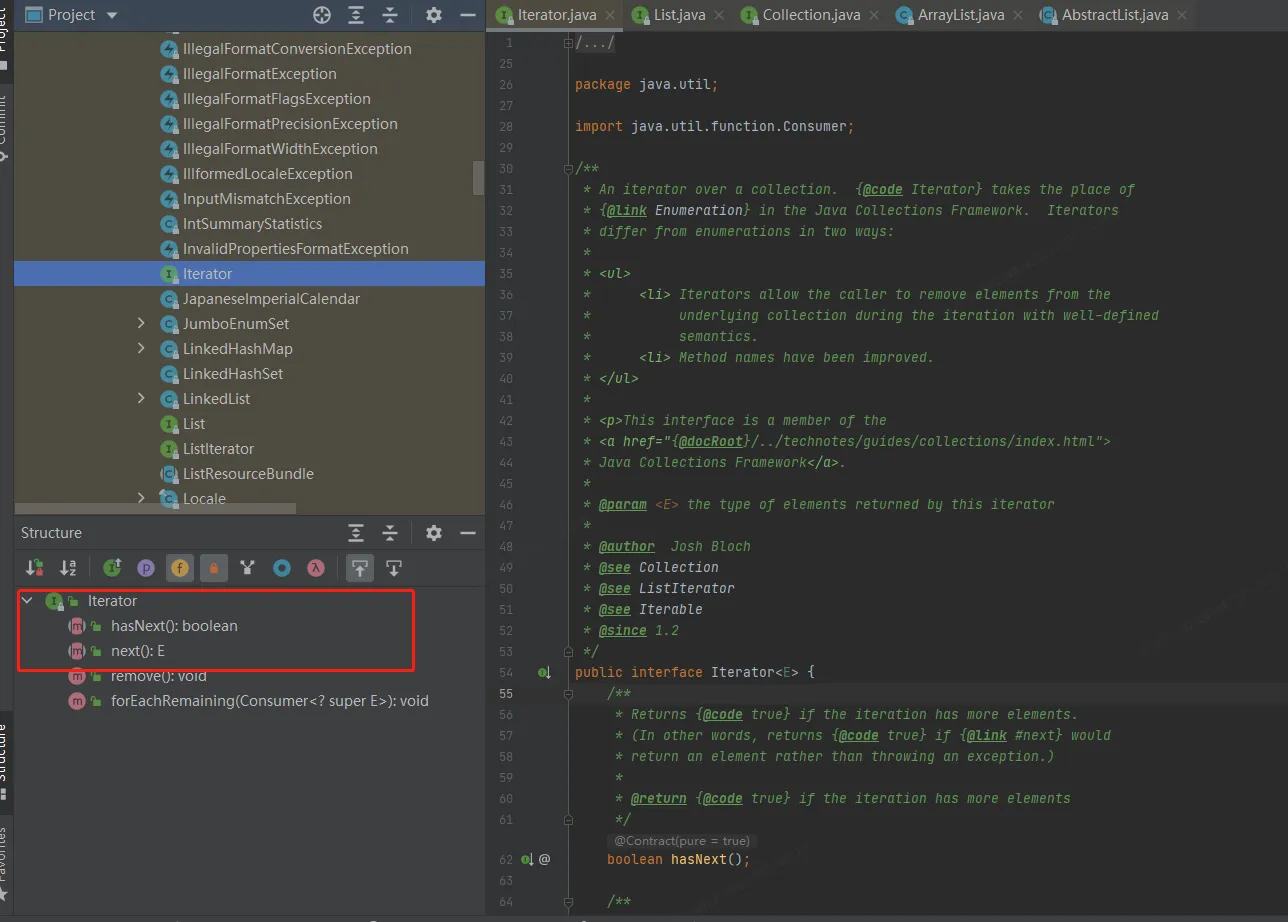Toggle sort by visibility in Structure
Image resolution: width=1288 pixels, height=922 pixels.
(34, 568)
